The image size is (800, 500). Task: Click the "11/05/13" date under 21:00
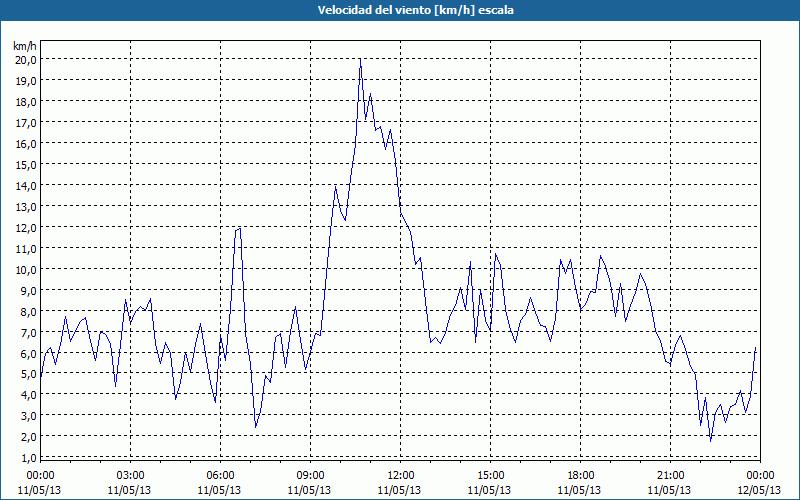pos(669,490)
